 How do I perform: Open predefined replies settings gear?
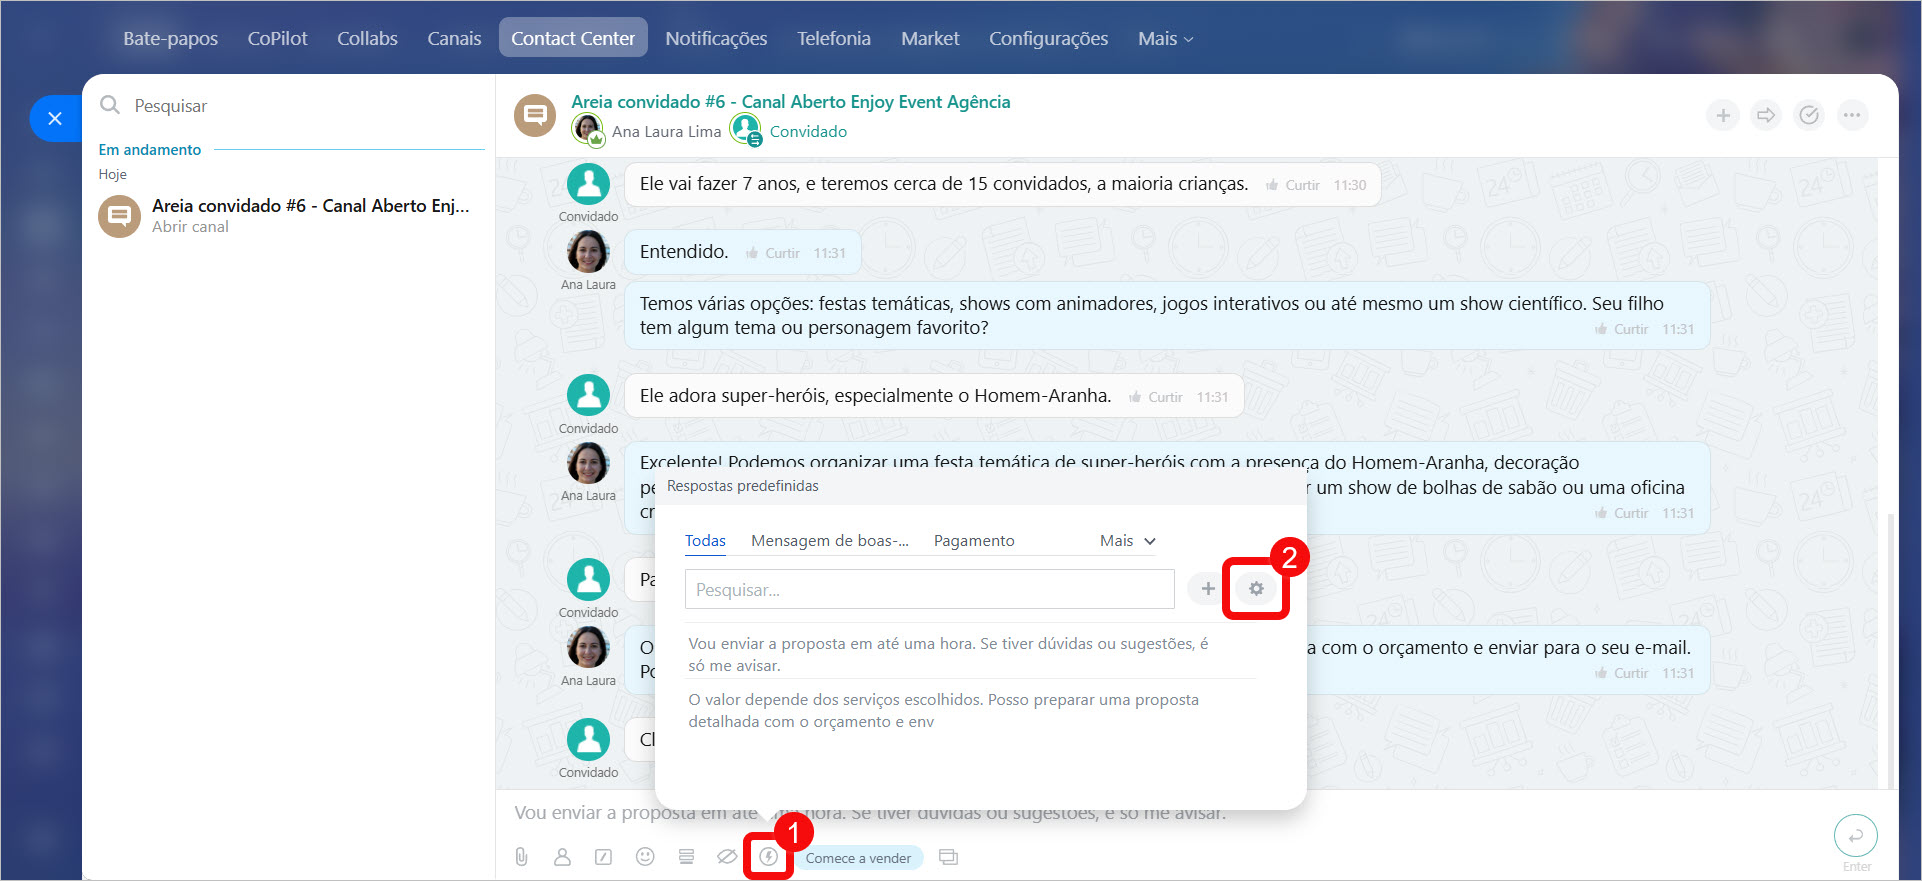(x=1256, y=589)
